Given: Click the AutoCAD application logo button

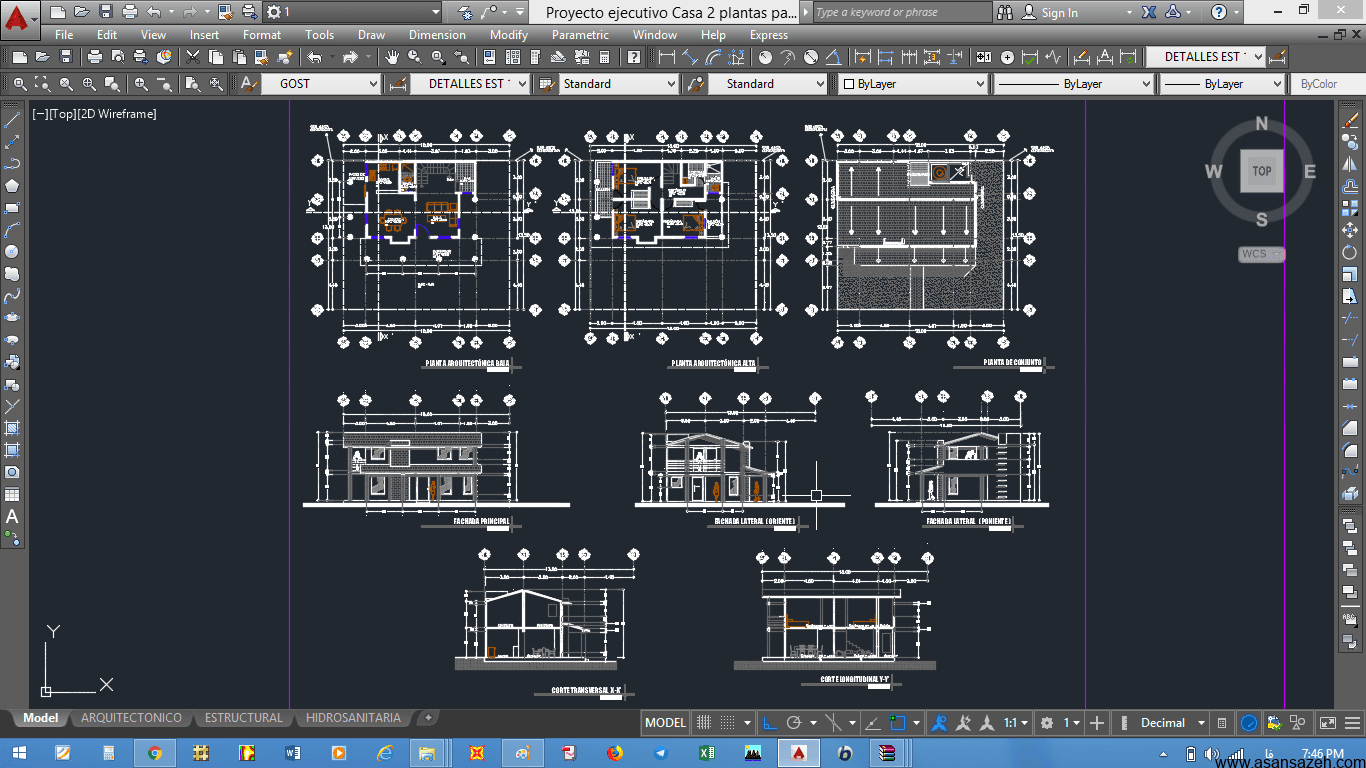Looking at the screenshot, I should pyautogui.click(x=17, y=17).
